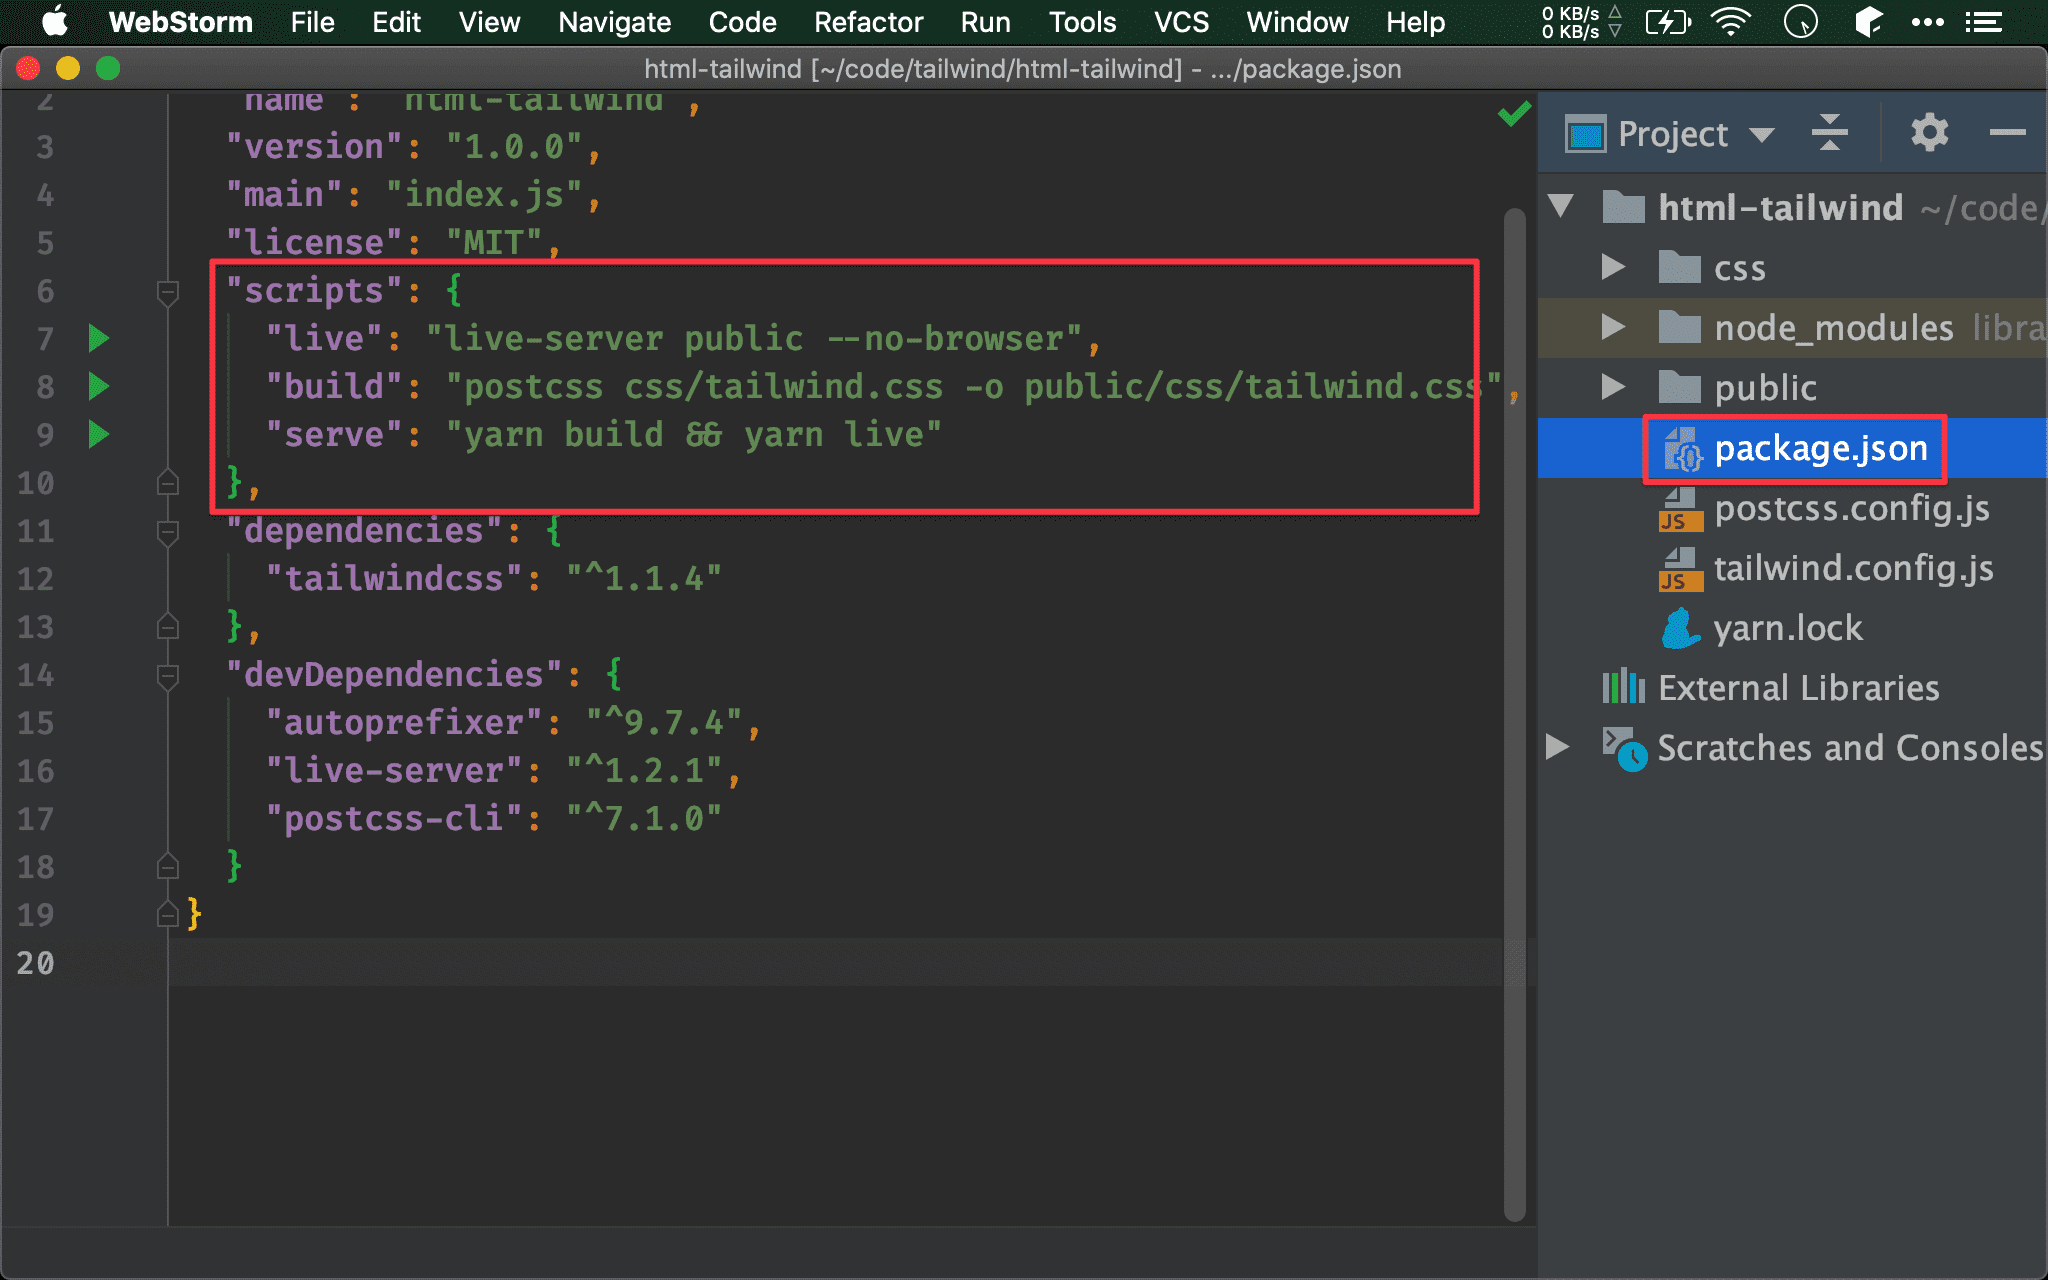Viewport: 2048px width, 1280px height.
Task: Collapse the html-tailwind project root
Action: 1561,207
